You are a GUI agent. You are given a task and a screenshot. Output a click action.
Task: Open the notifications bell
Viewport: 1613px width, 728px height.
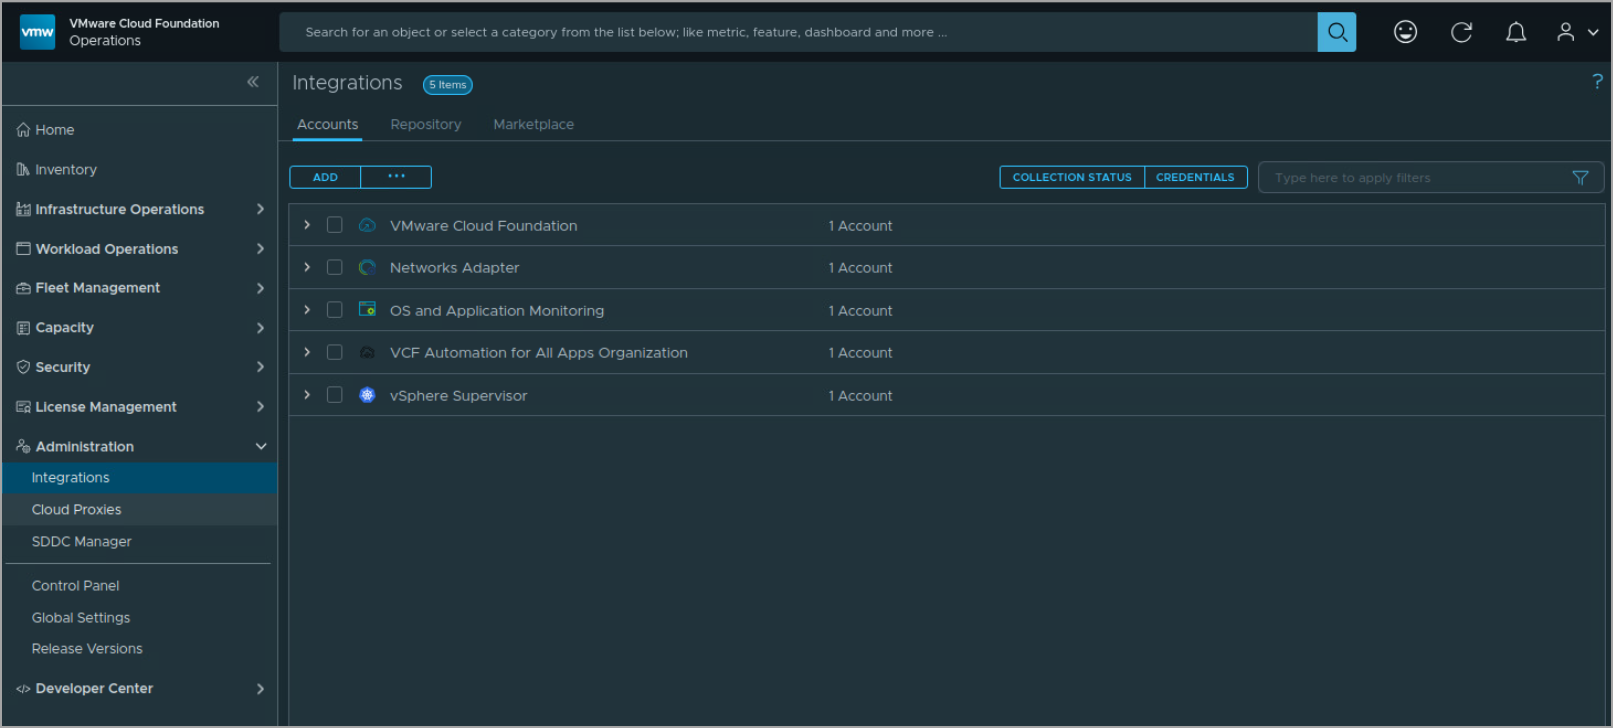point(1516,32)
